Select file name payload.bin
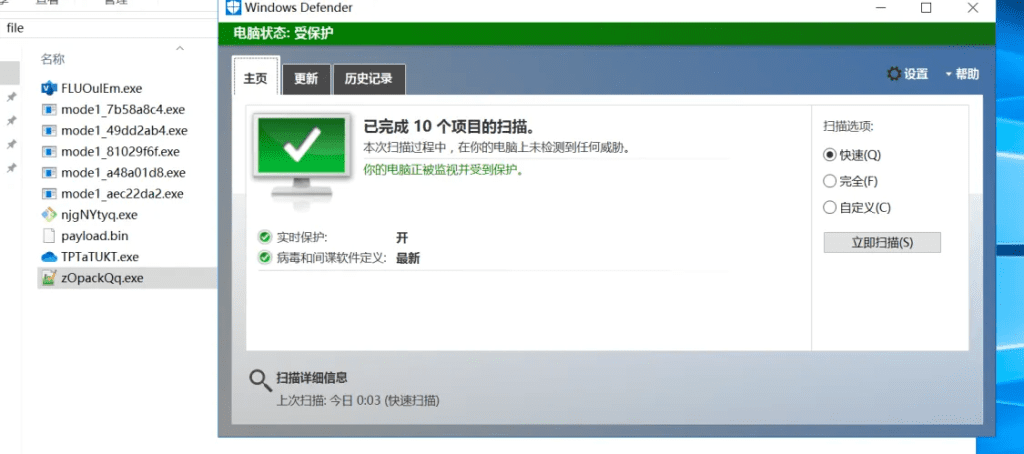1024x454 pixels. 95,236
